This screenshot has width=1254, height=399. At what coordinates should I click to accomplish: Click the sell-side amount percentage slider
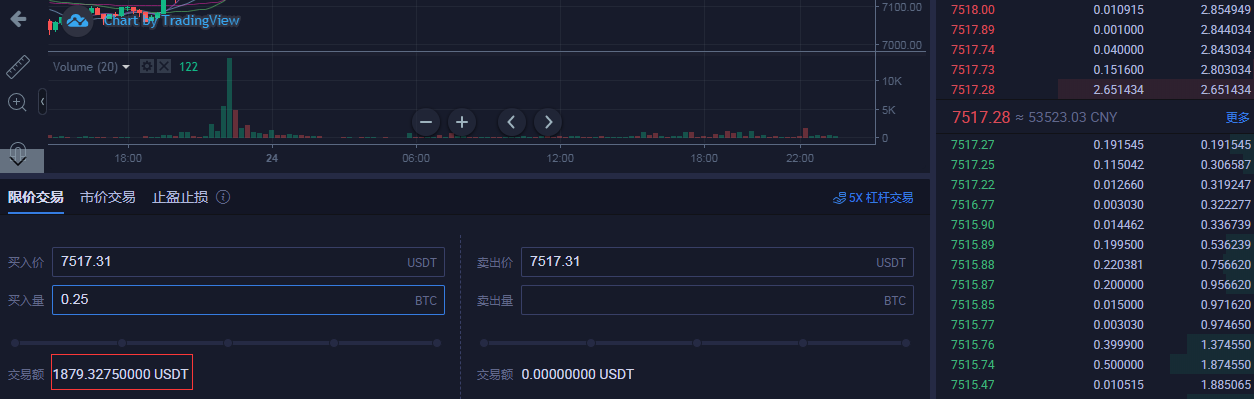point(695,343)
